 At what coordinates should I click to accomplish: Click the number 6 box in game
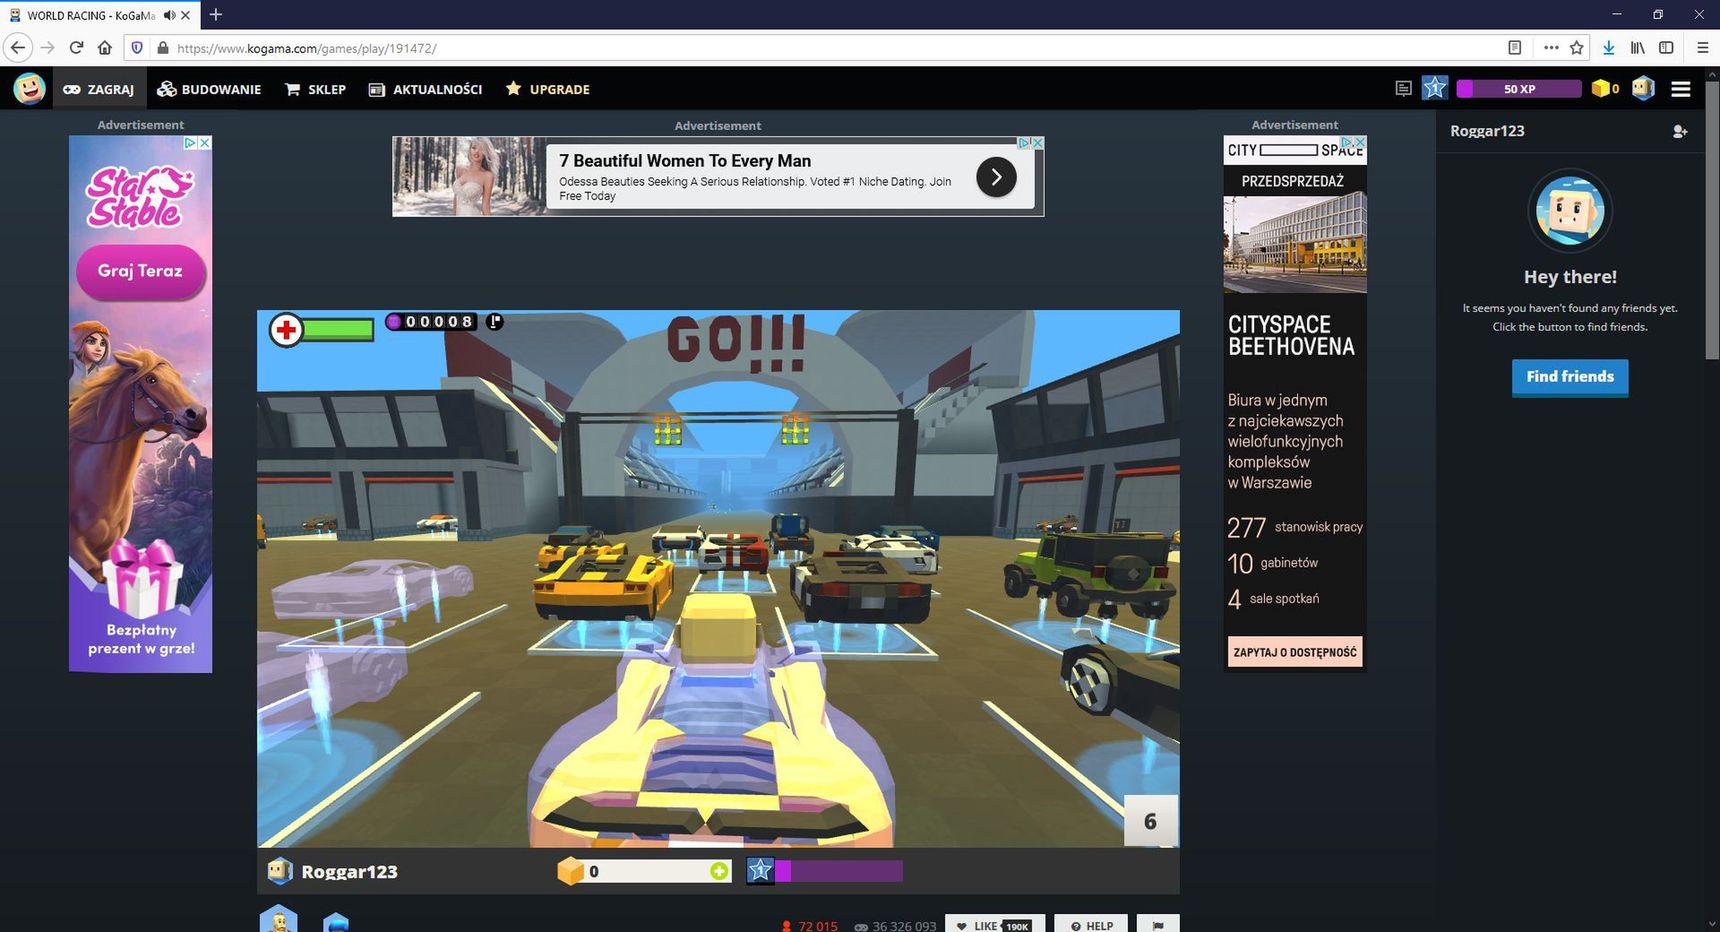pos(1150,821)
